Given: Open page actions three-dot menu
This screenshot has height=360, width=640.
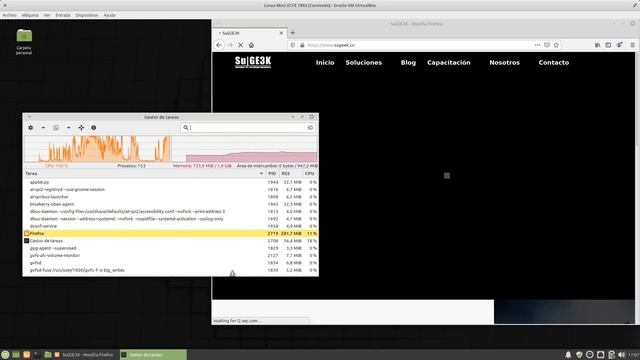Looking at the screenshot, I should (x=537, y=45).
